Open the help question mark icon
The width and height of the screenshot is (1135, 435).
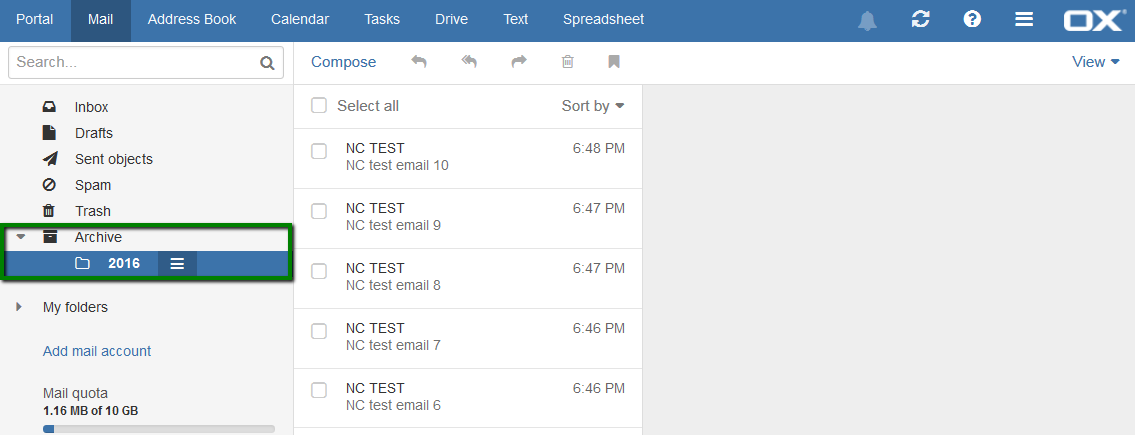coord(972,20)
